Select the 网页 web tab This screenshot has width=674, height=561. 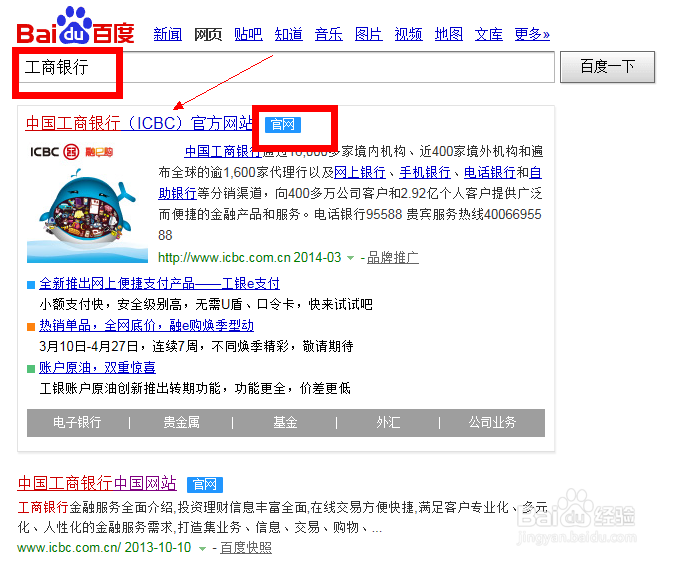click(208, 34)
